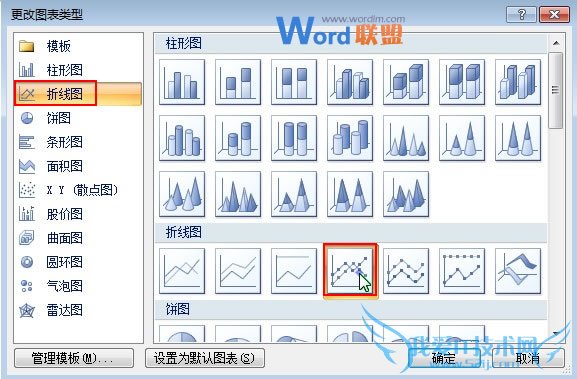577x379 pixels.
Task: Click 设置为默认图表(S) button
Action: (205, 358)
